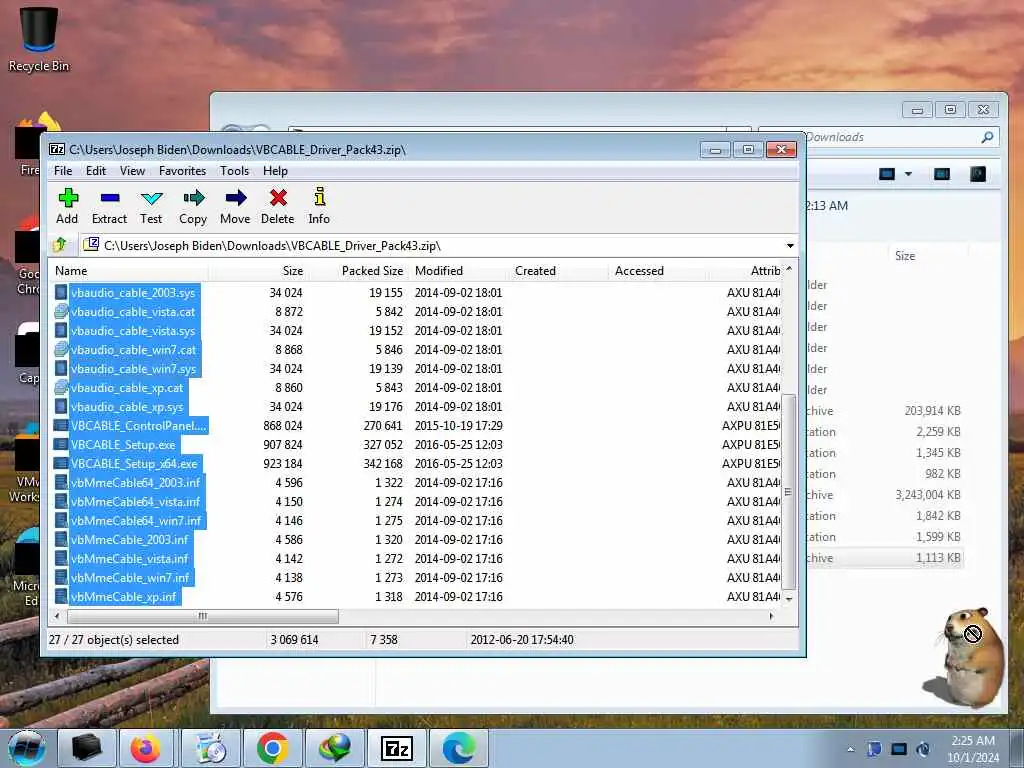This screenshot has height=768, width=1024.
Task: Select vbaudio_cable_vista.sys file
Action: click(133, 330)
